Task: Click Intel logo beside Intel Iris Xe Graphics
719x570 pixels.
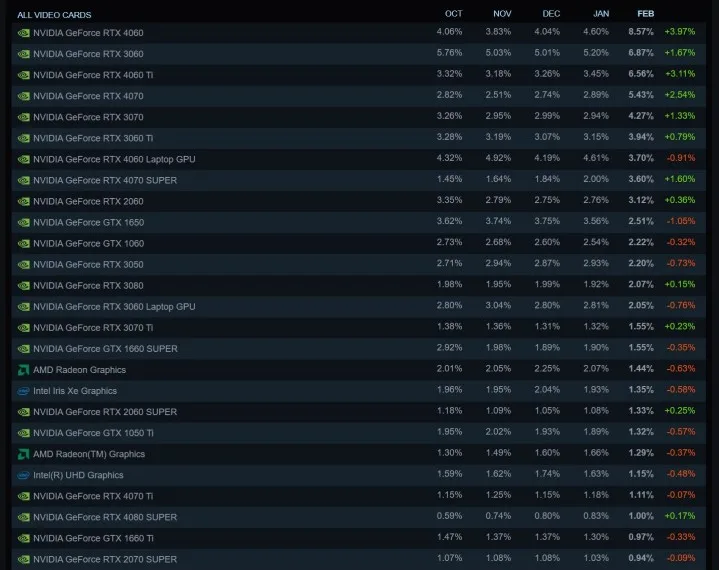Action: click(23, 391)
